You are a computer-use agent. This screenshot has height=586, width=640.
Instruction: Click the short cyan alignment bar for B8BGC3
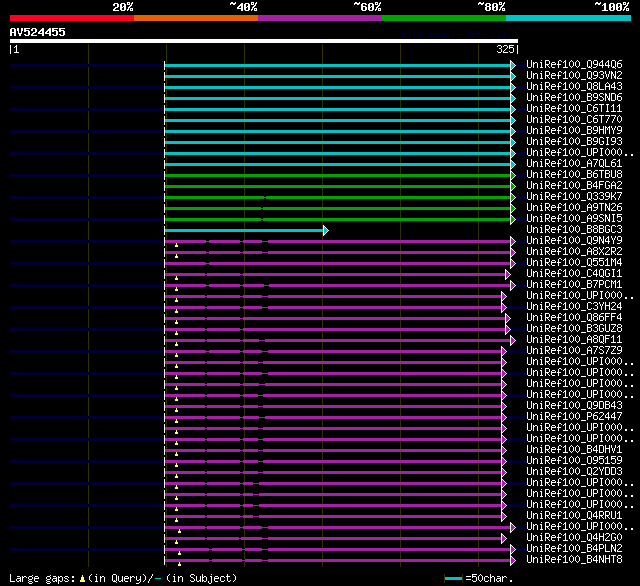coord(244,231)
